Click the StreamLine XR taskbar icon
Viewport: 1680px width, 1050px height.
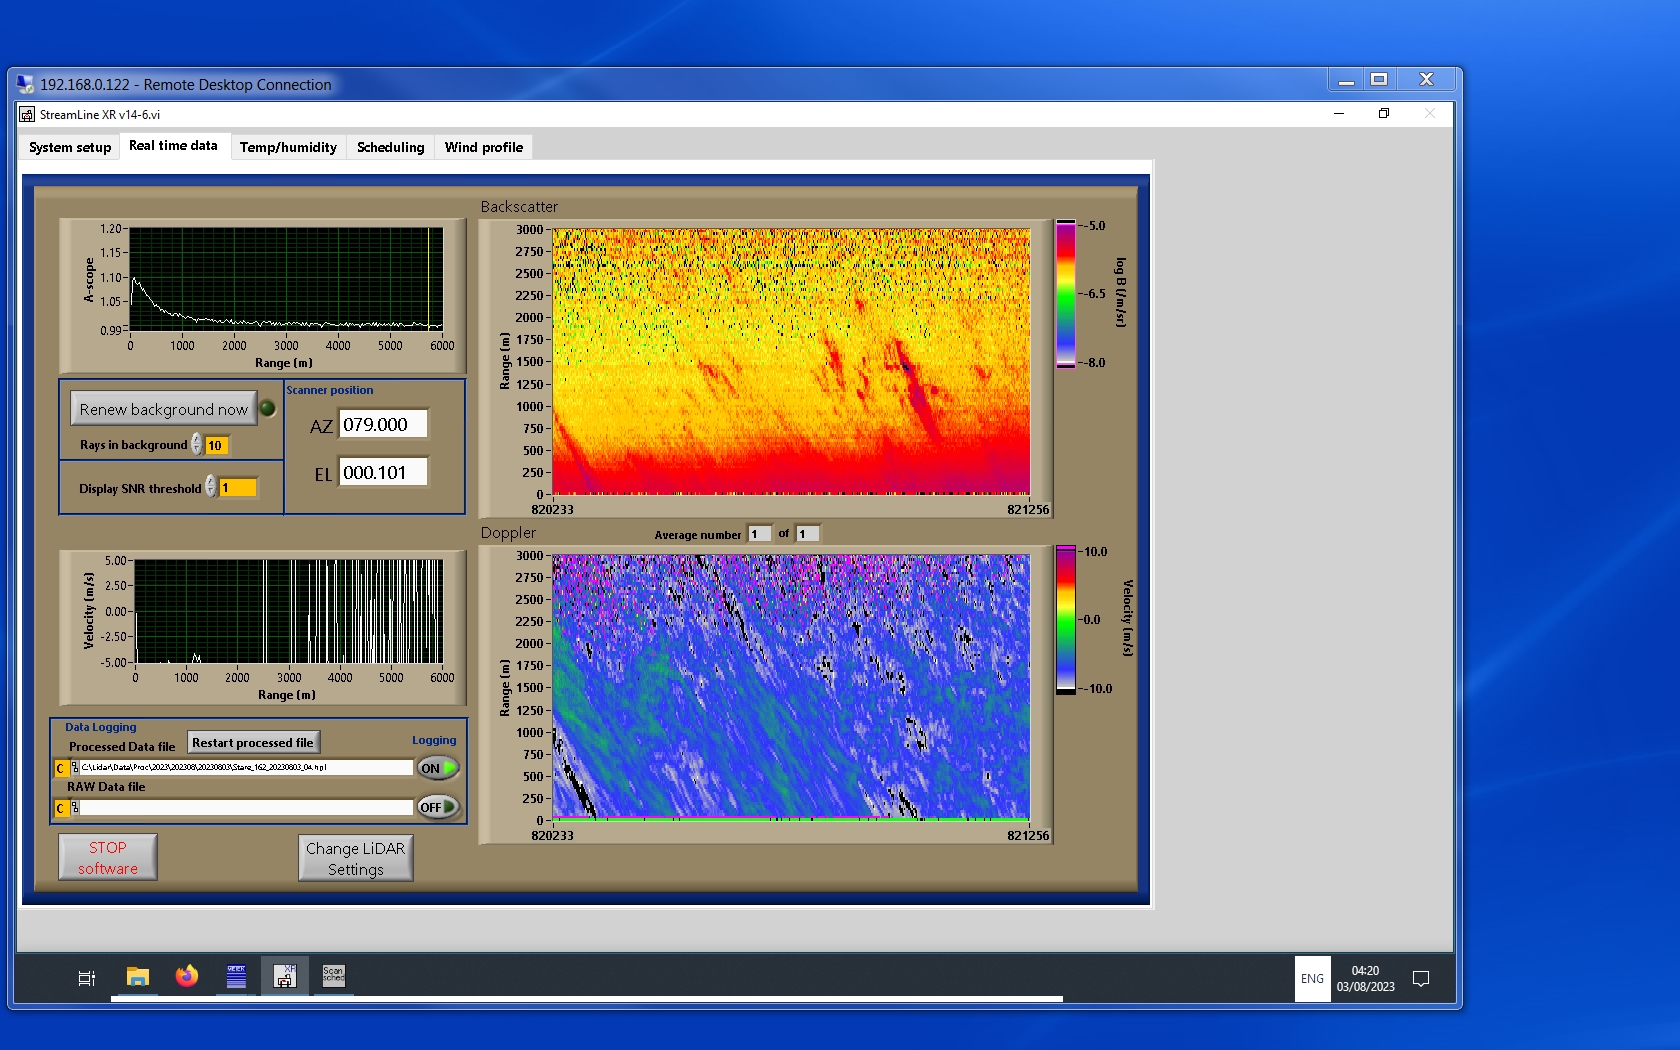[x=285, y=977]
